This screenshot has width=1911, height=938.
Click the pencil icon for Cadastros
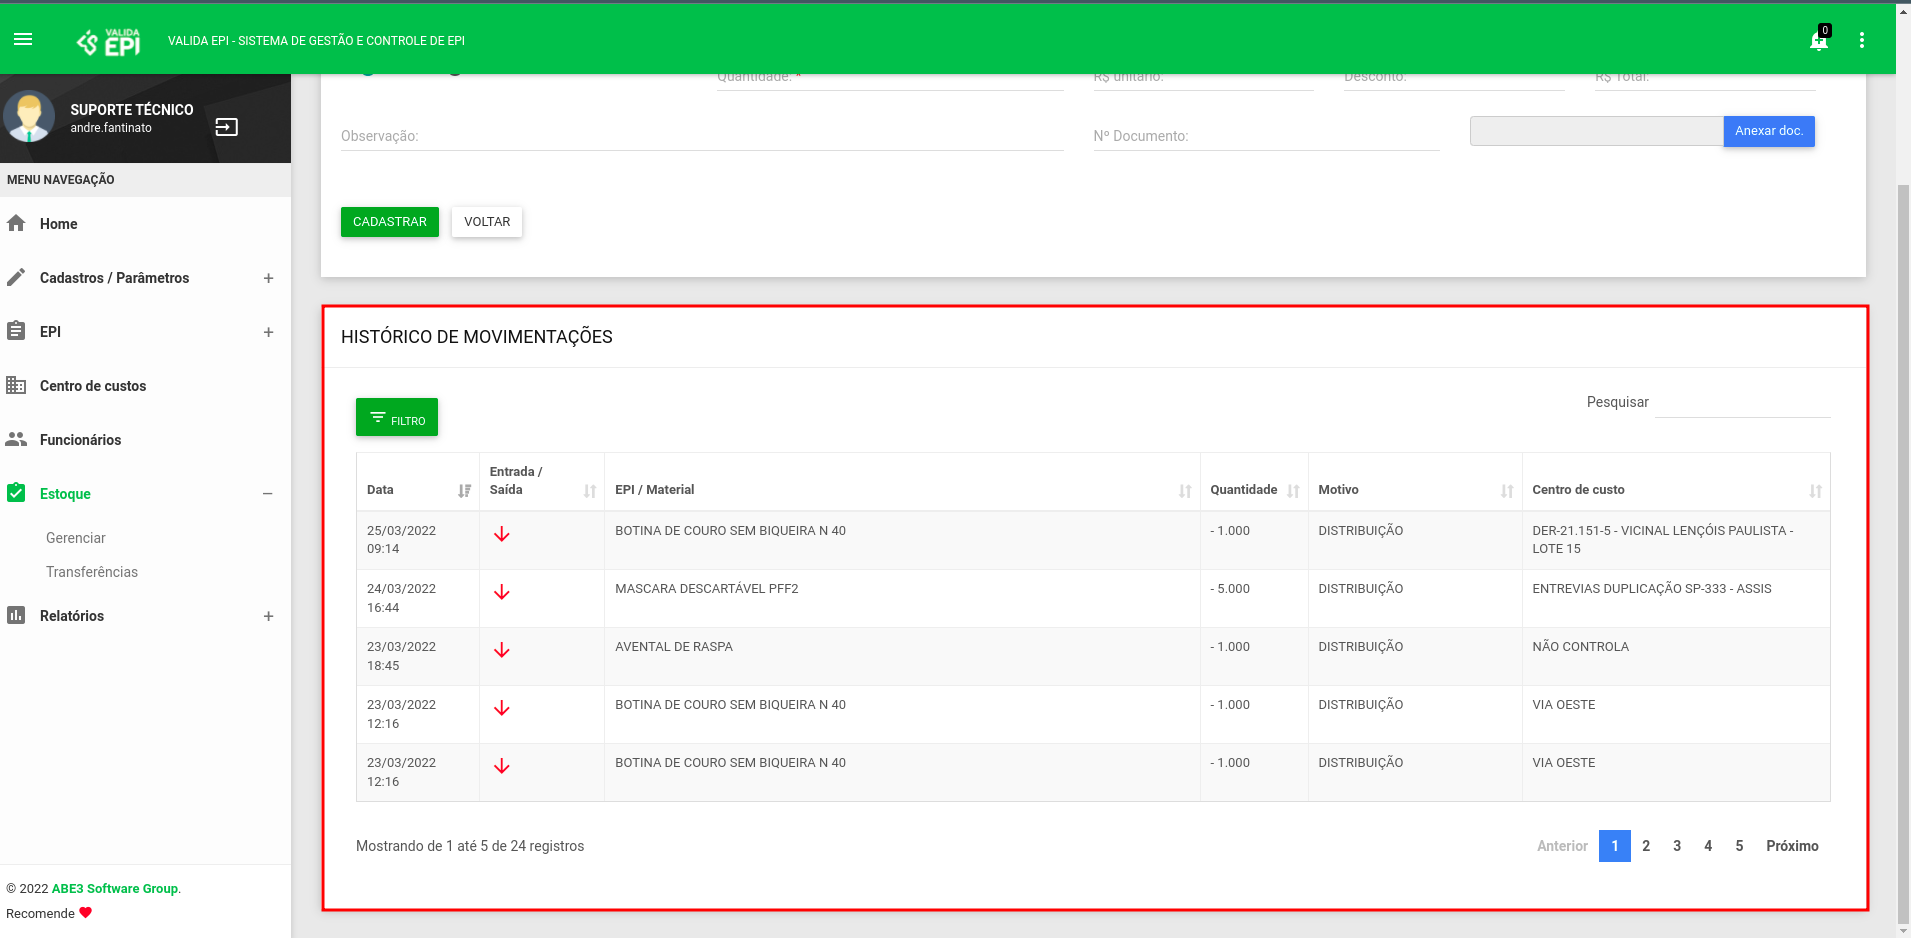(16, 277)
